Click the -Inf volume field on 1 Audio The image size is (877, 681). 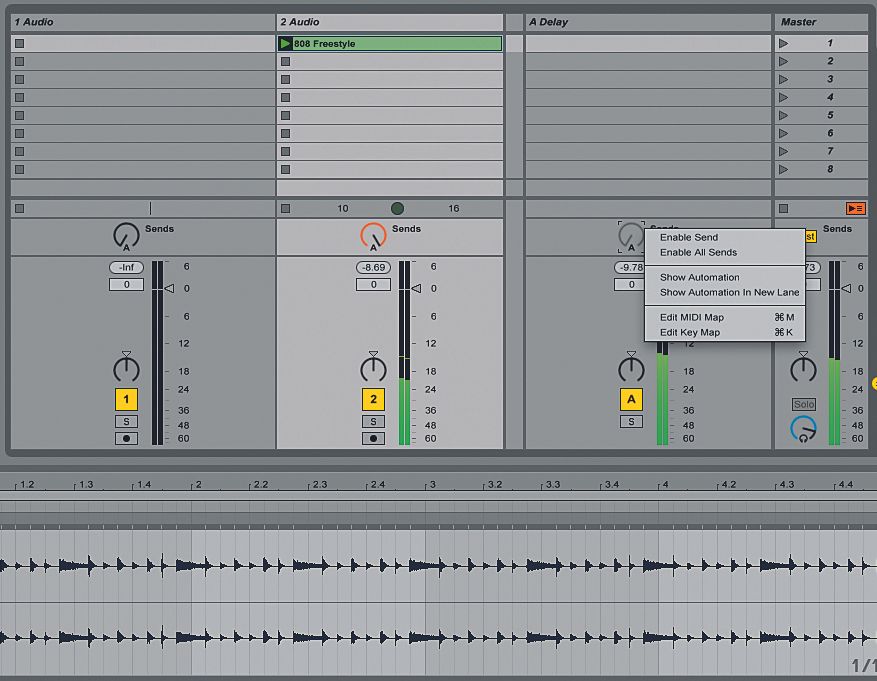tap(126, 267)
